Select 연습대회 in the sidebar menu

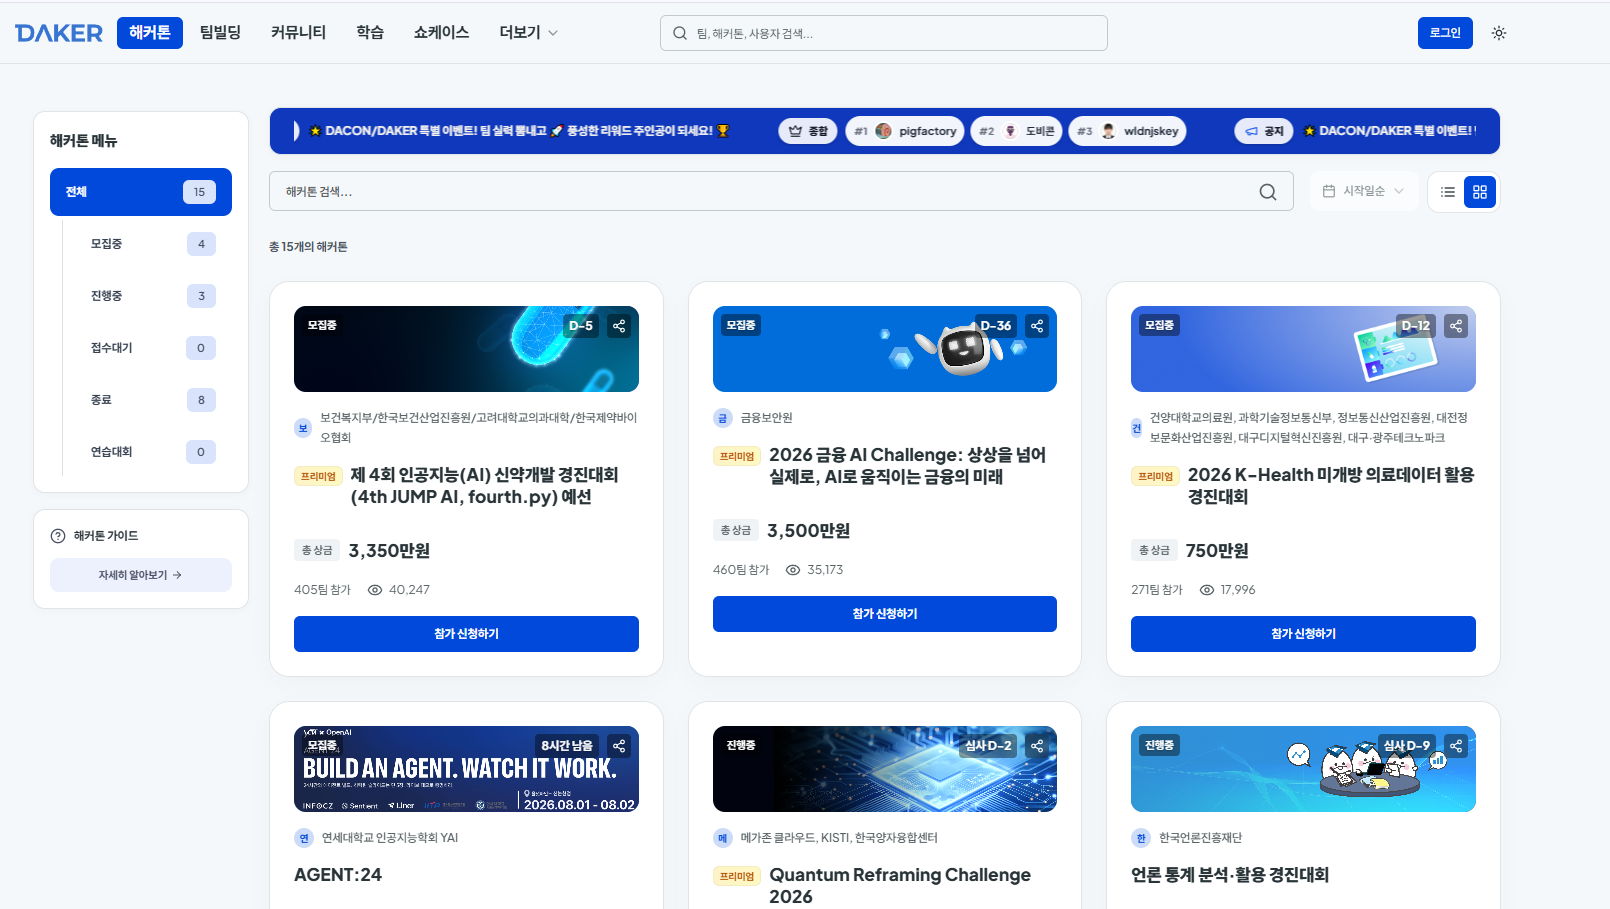click(x=150, y=452)
